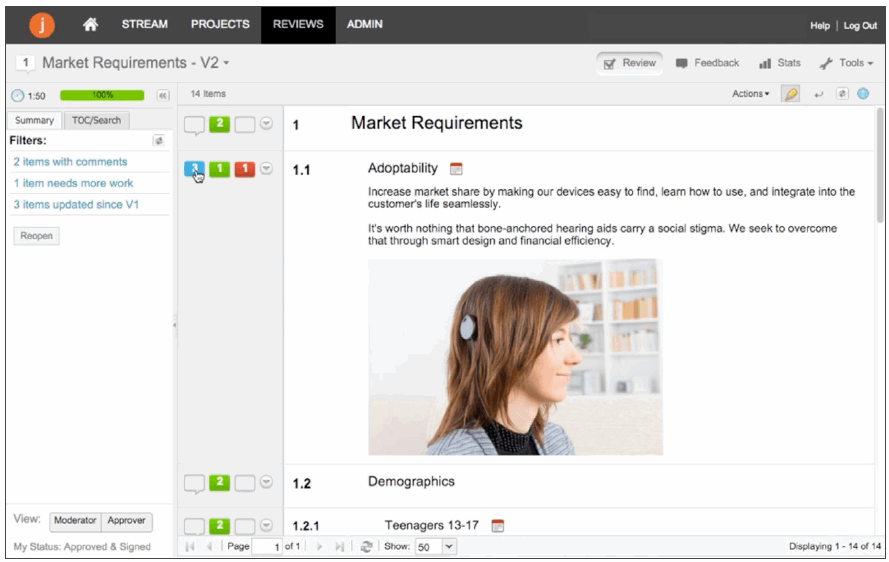The width and height of the screenshot is (889, 562).
Task: Filter by '2 items with comments' link
Action: pos(70,162)
